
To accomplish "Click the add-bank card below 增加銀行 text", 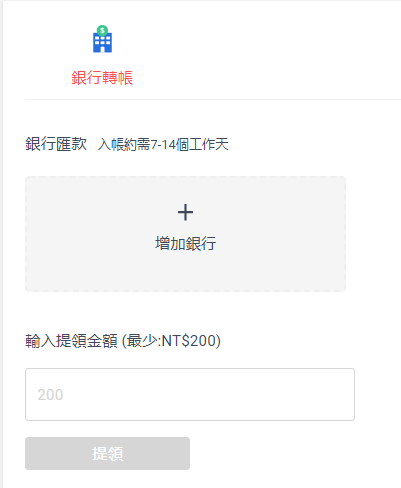I will coord(185,272).
